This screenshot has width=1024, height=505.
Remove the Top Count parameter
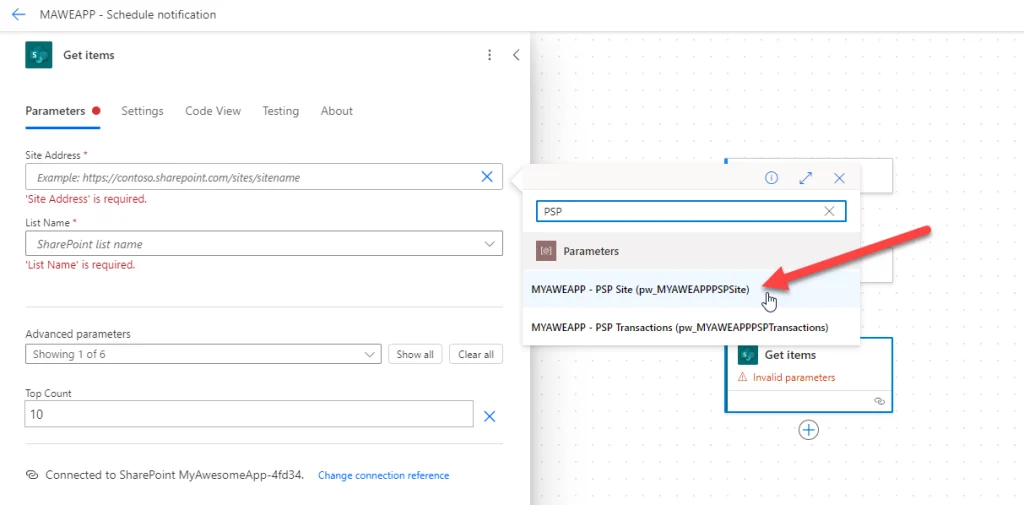tap(489, 416)
